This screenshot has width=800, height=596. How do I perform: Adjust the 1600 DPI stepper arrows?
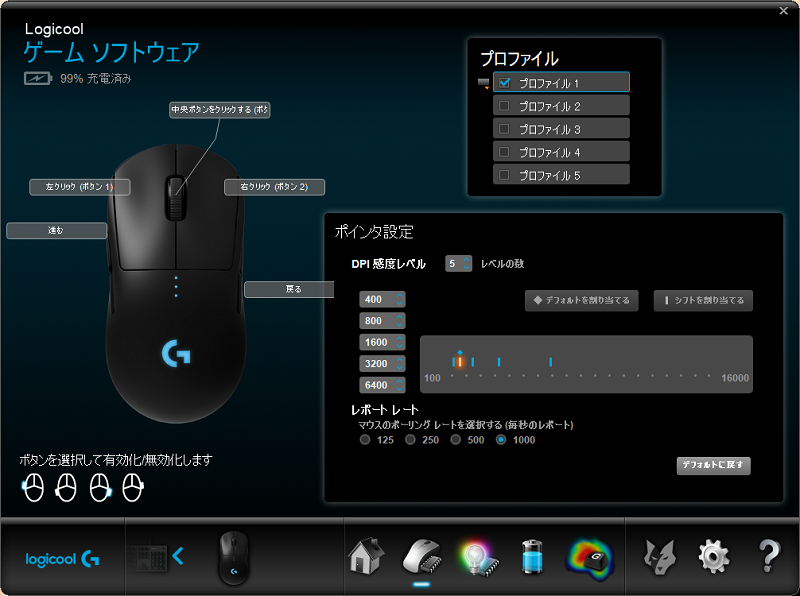(x=400, y=342)
